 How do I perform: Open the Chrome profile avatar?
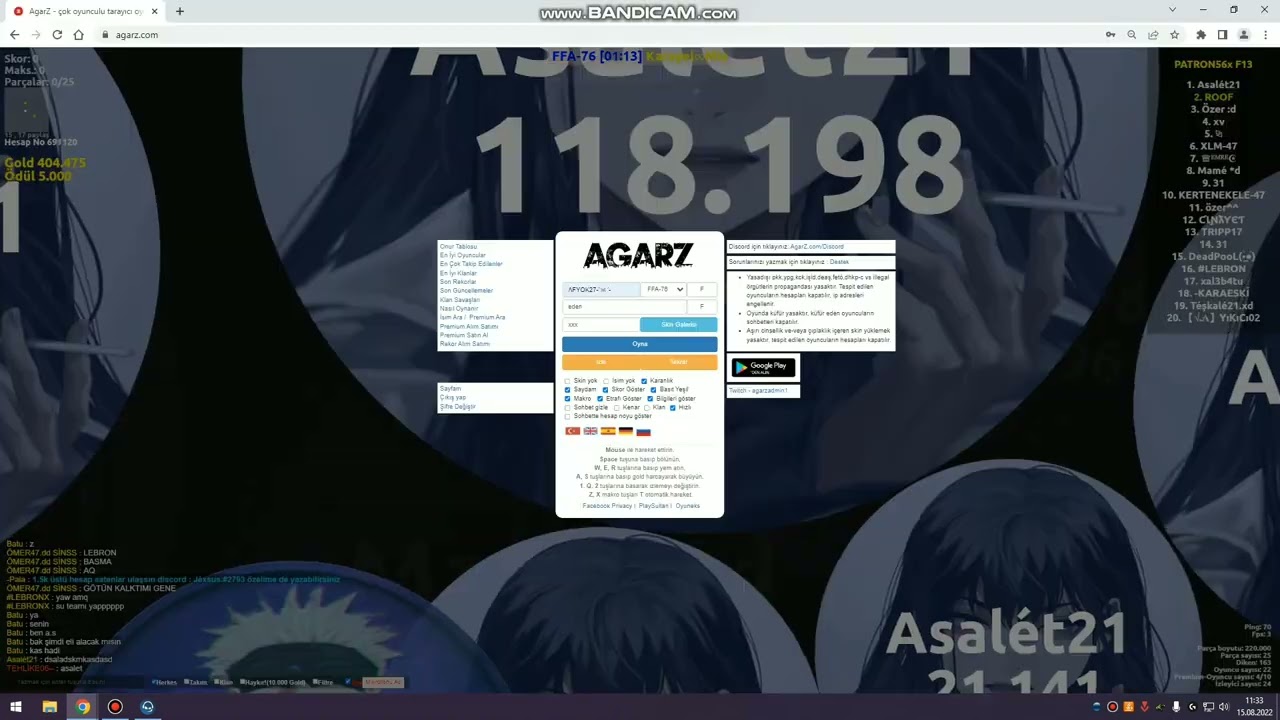1244,35
